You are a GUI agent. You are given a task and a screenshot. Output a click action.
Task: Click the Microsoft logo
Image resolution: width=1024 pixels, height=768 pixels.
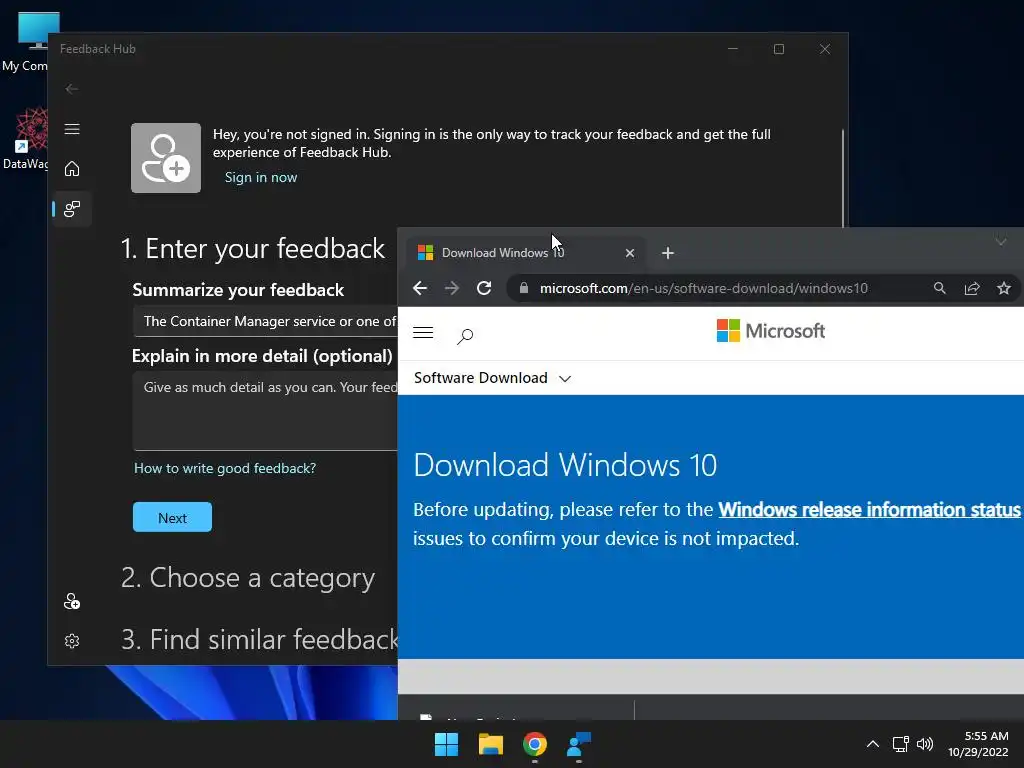[x=771, y=331]
